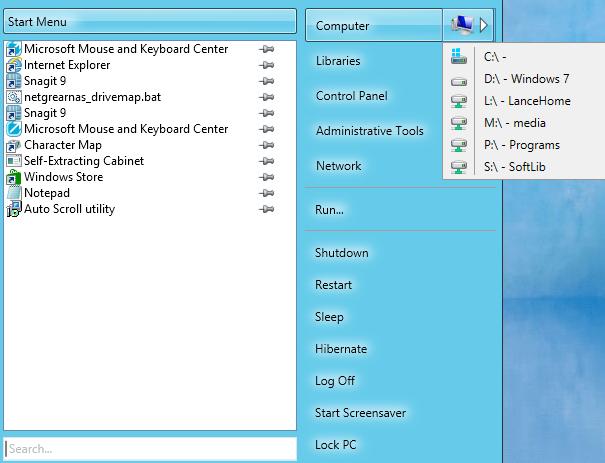The width and height of the screenshot is (605, 463).
Task: Select the M:\ - media network drive
Action: 514,123
